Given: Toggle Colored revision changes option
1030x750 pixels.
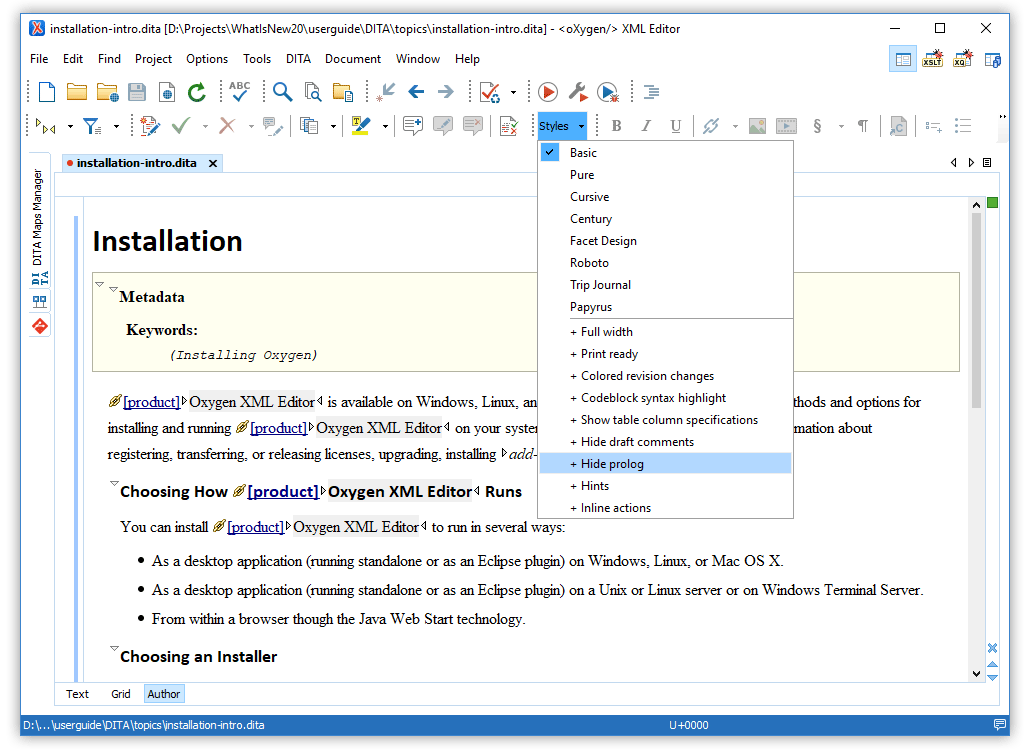Looking at the screenshot, I should tap(665, 376).
